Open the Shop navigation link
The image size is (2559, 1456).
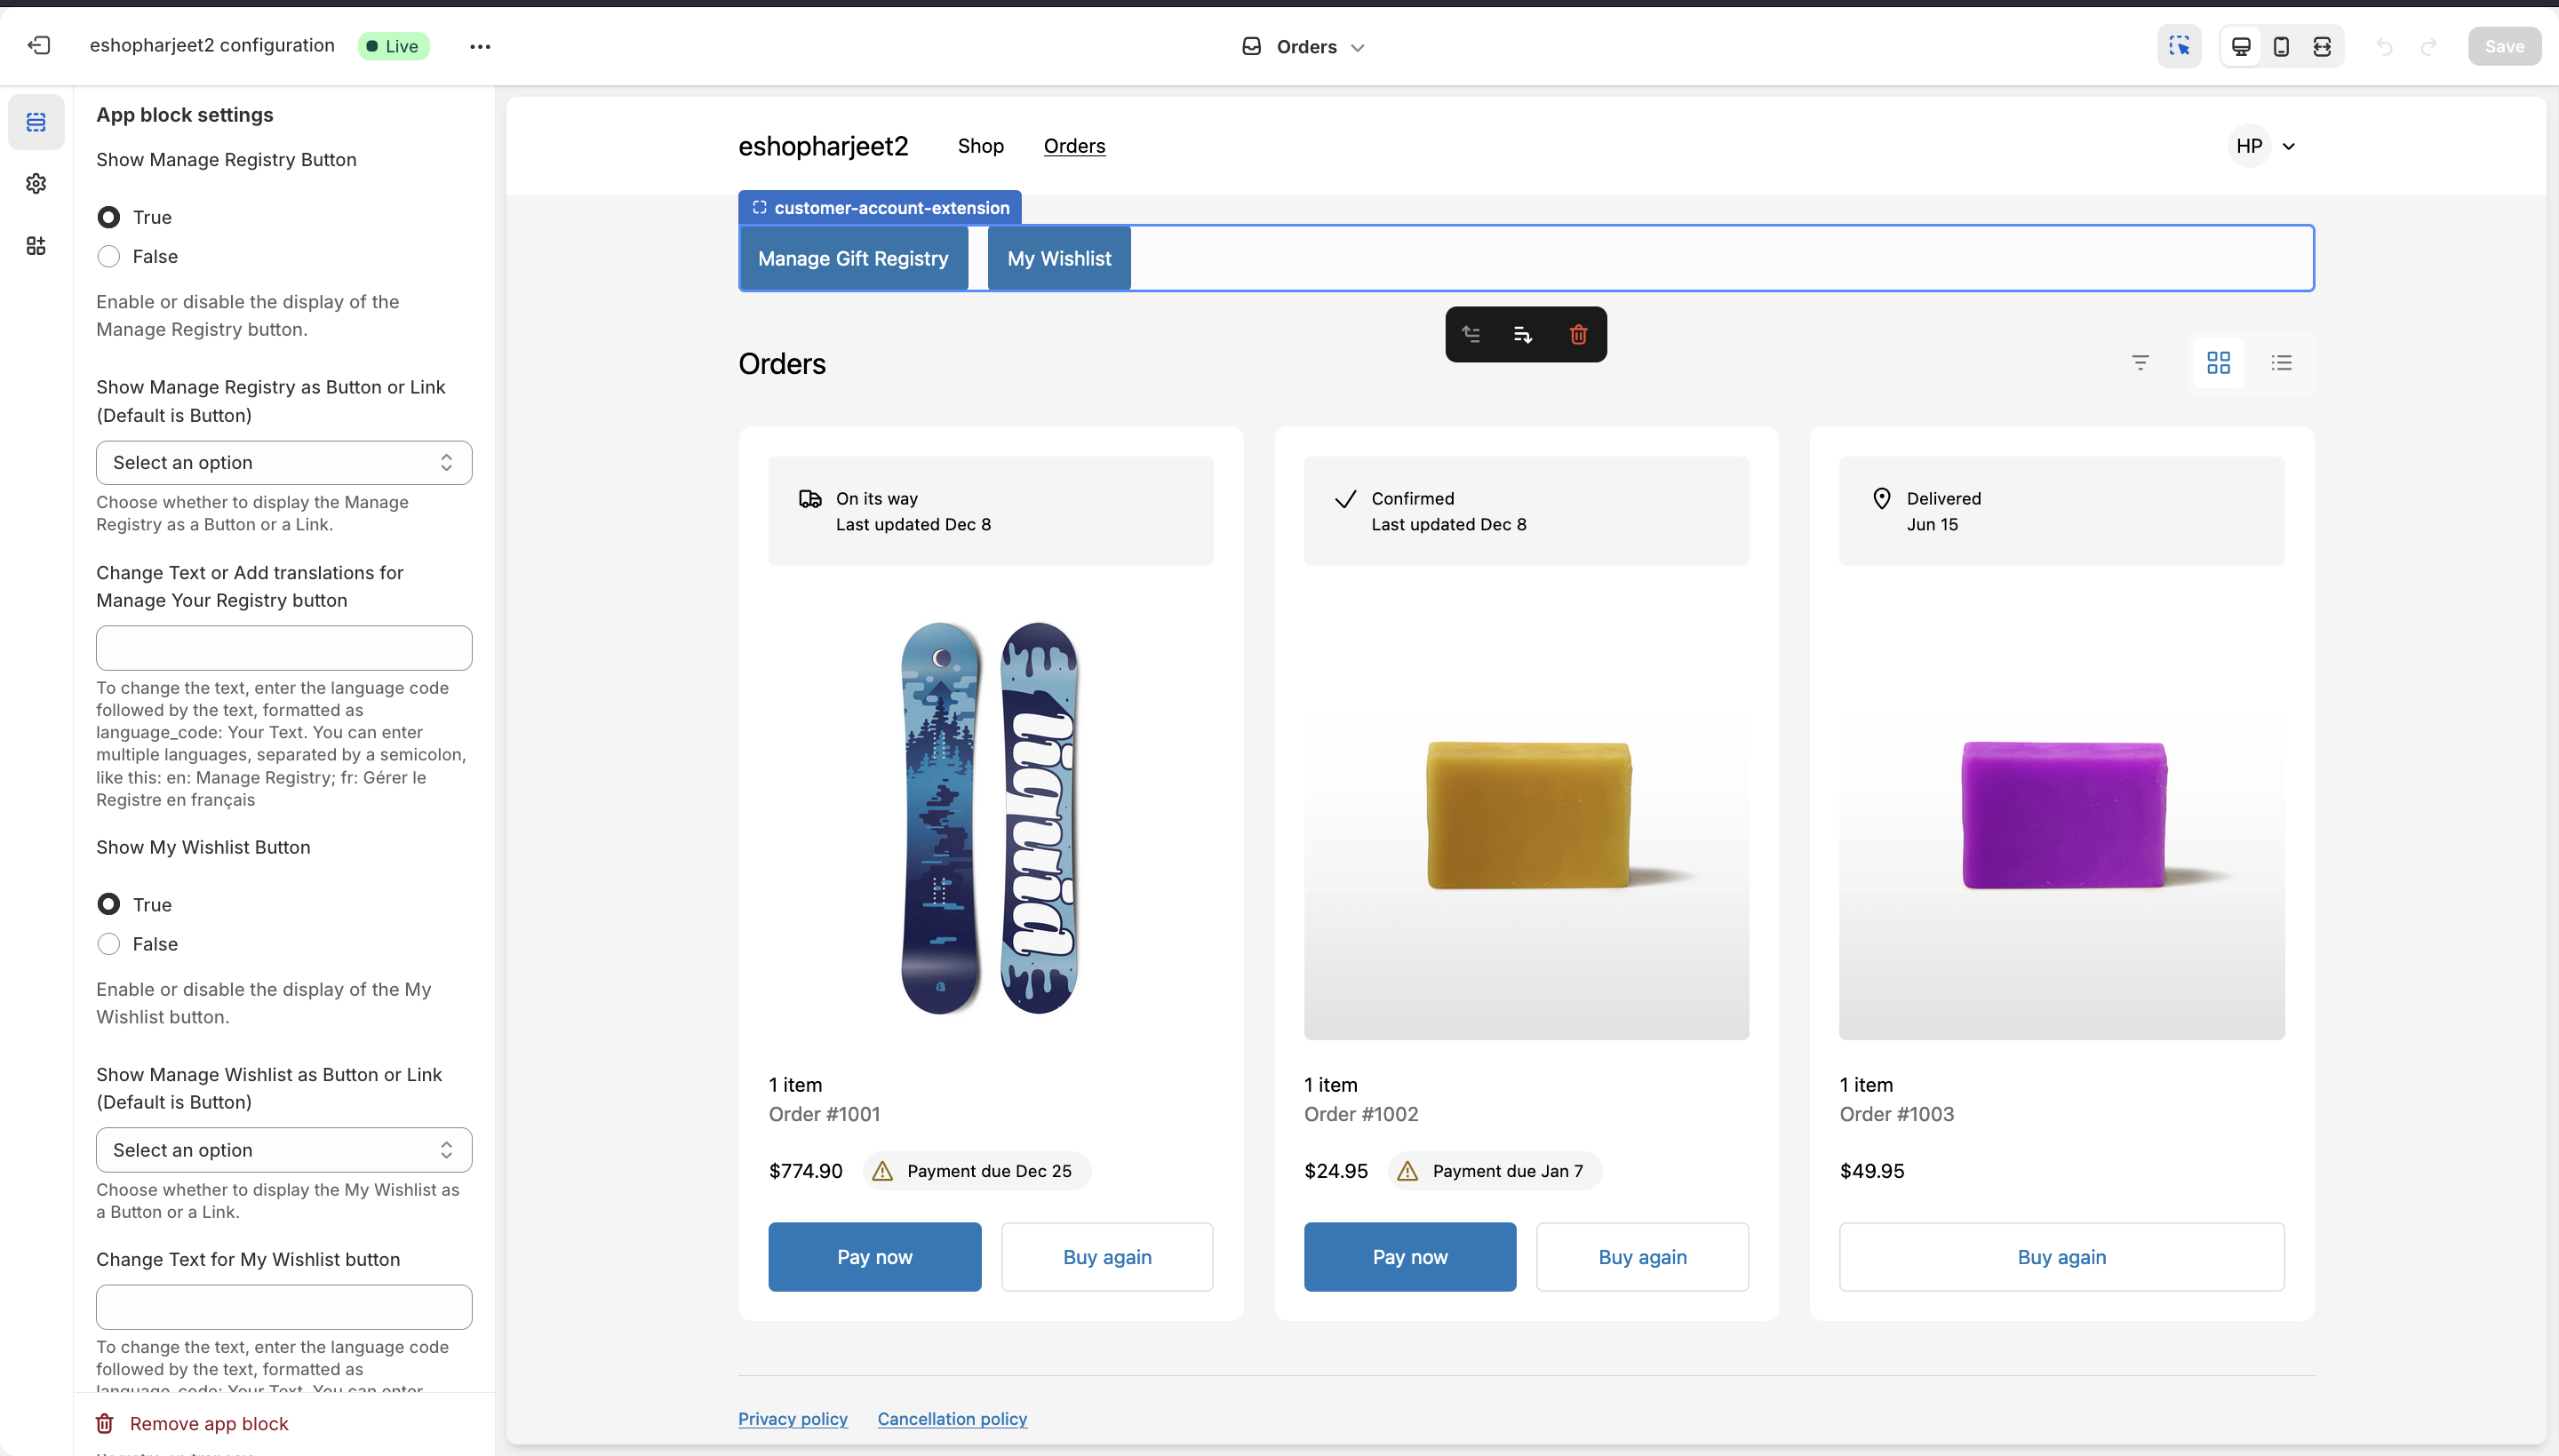coord(980,146)
